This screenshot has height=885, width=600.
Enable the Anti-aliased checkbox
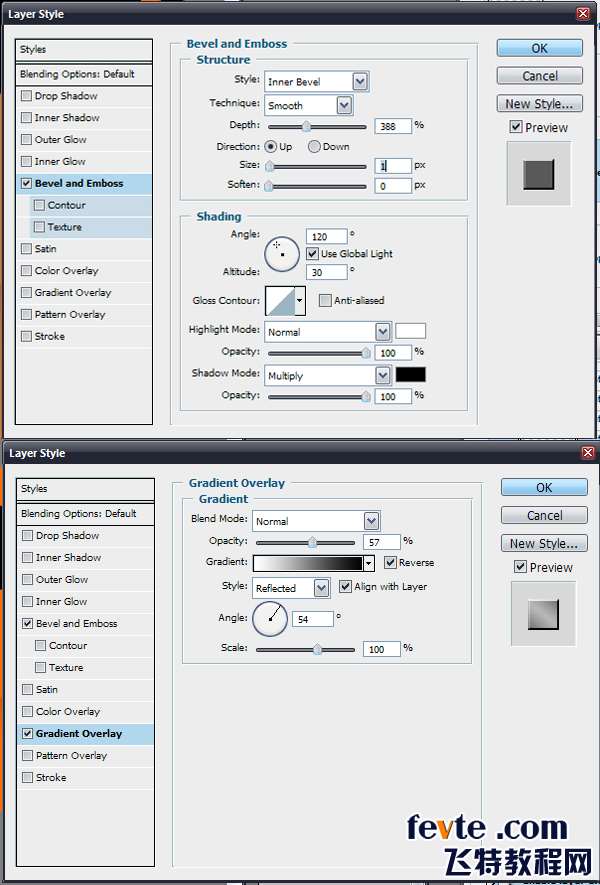click(x=325, y=300)
